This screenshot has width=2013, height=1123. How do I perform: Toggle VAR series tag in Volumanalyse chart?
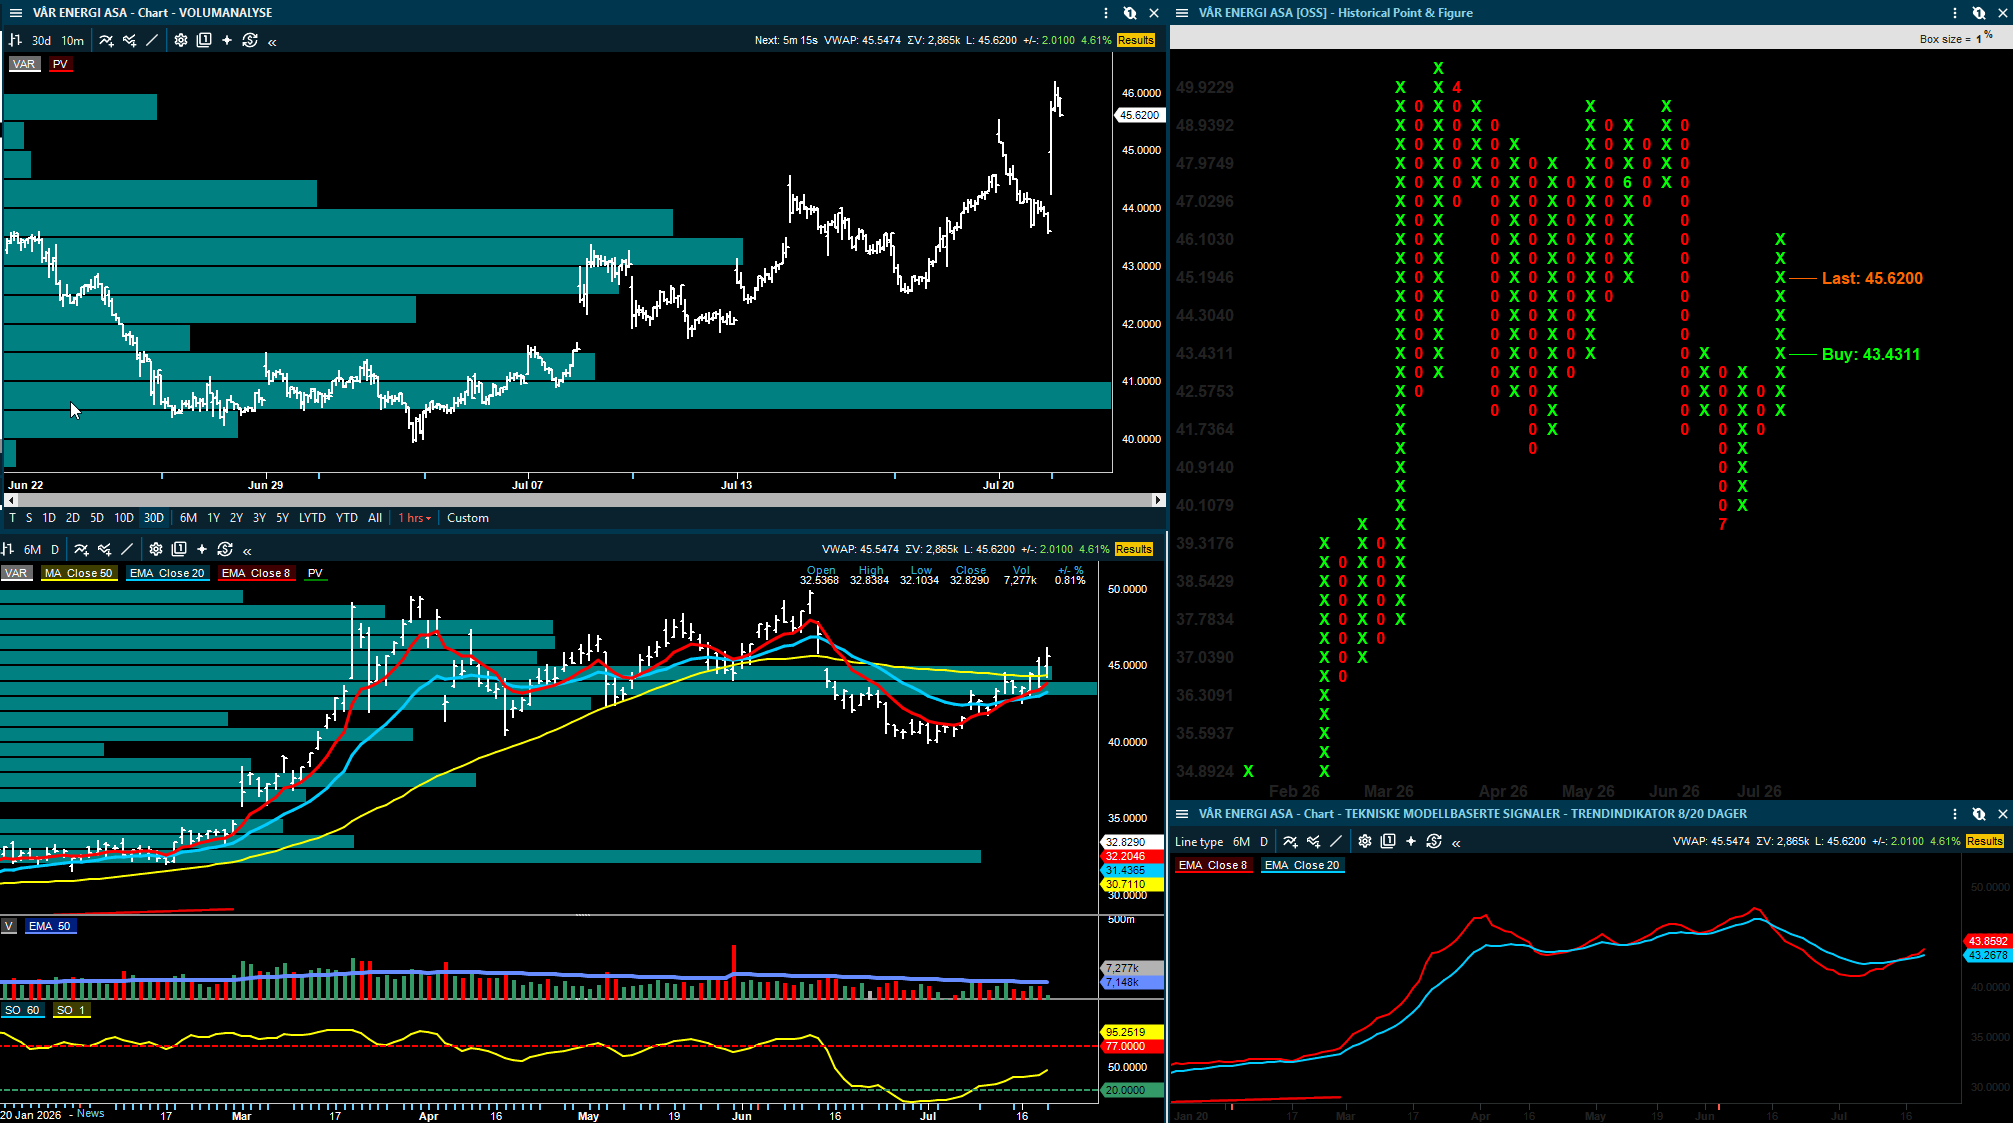coord(24,64)
